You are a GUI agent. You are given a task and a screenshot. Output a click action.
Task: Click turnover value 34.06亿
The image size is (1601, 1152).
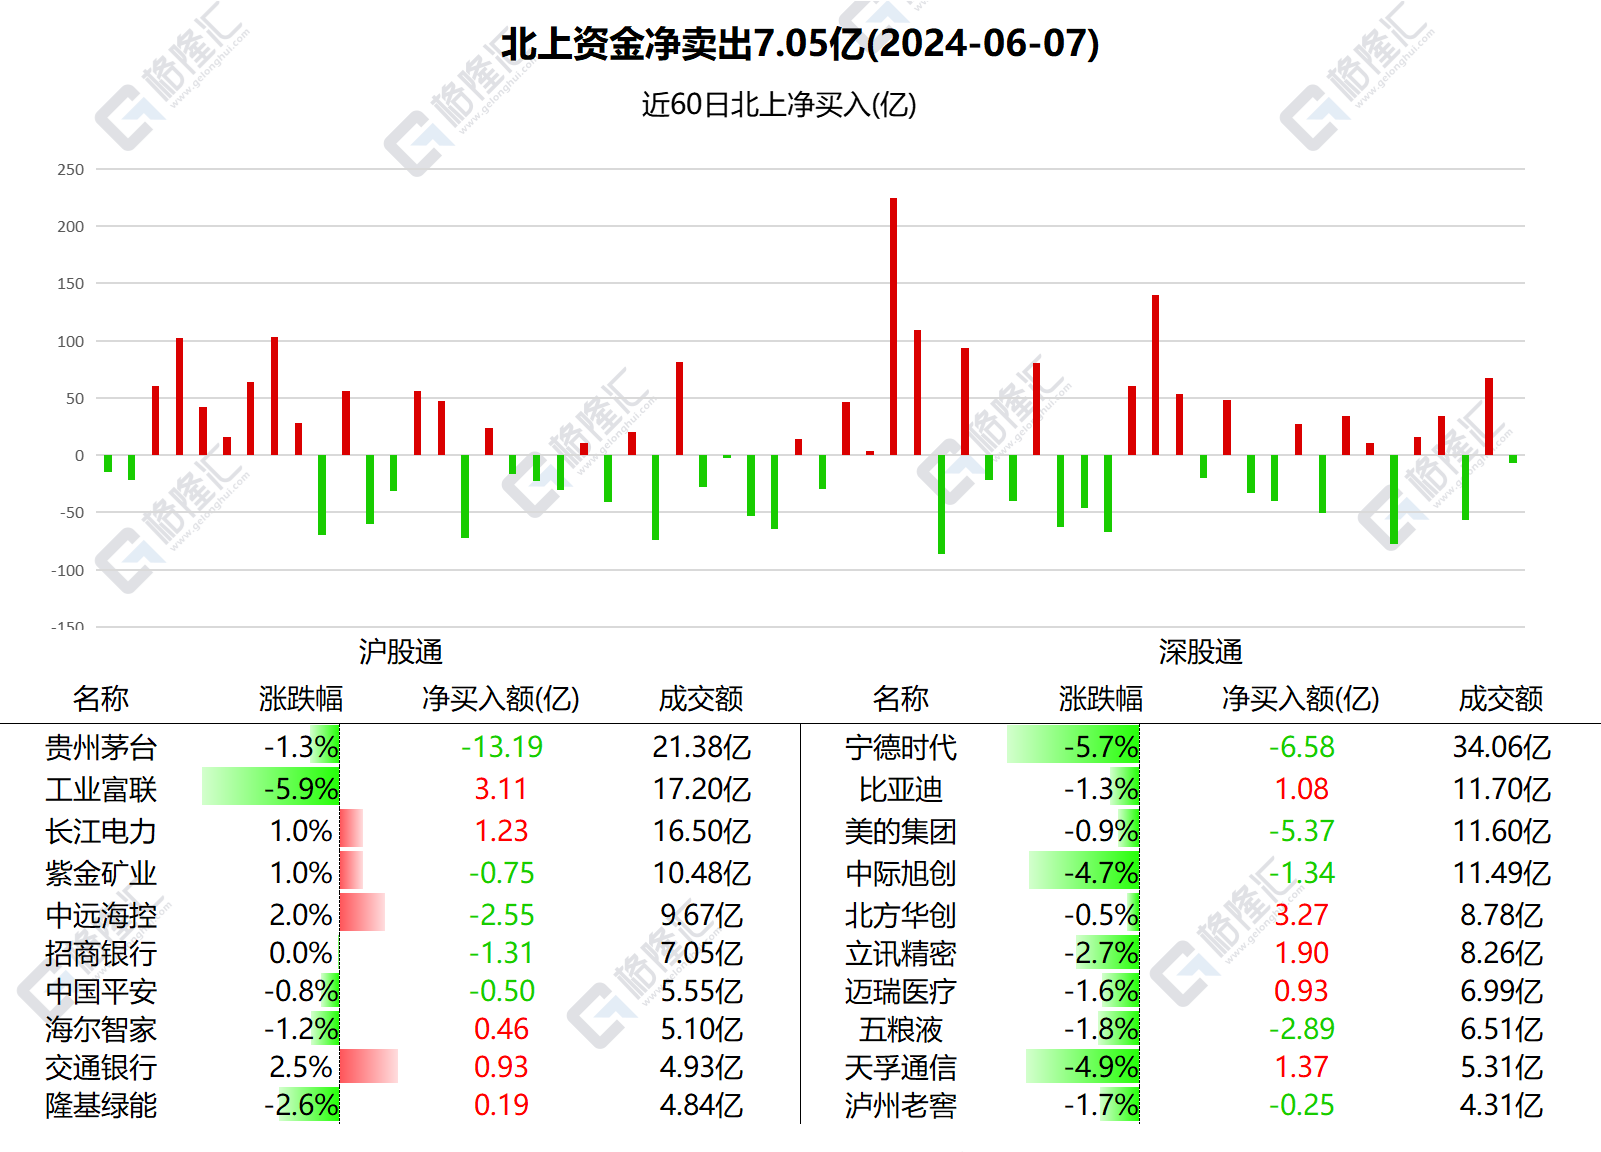[x=1502, y=747]
